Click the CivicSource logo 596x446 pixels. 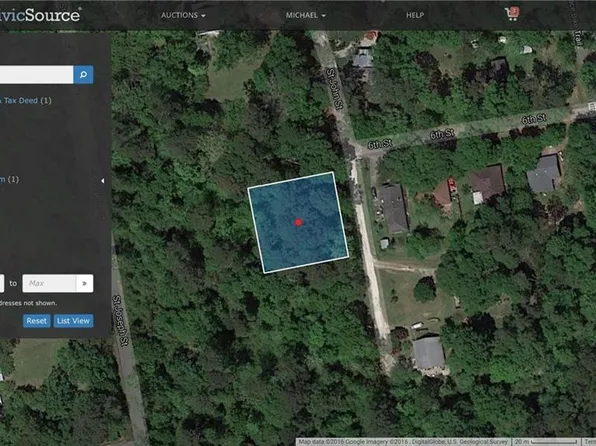click(x=40, y=15)
